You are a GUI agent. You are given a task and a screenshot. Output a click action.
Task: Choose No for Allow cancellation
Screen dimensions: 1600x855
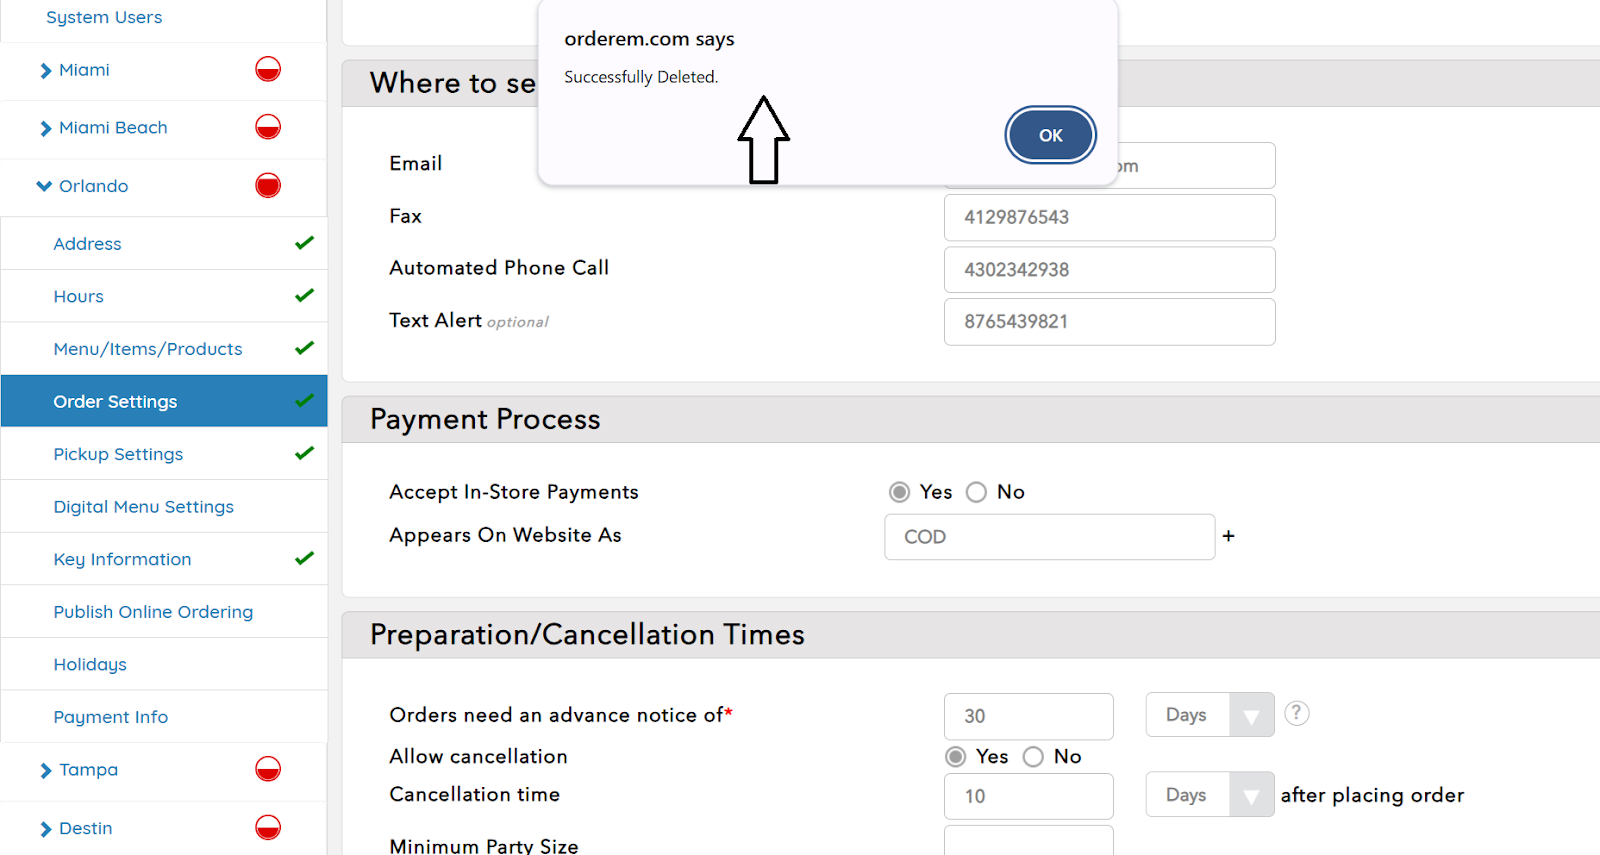[1034, 757]
